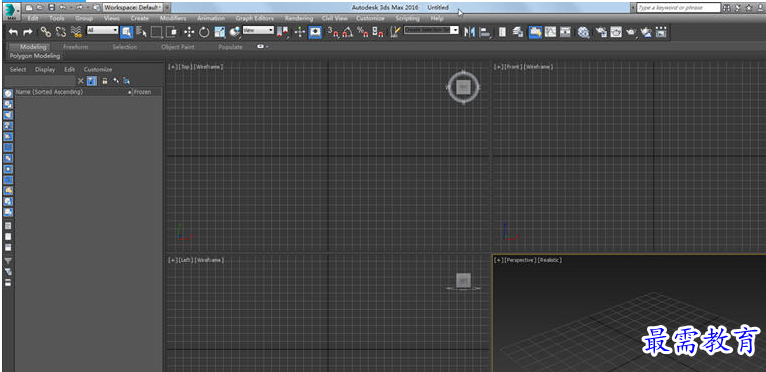Open the selection filter All dropdown
The height and width of the screenshot is (372, 766).
pyautogui.click(x=103, y=30)
